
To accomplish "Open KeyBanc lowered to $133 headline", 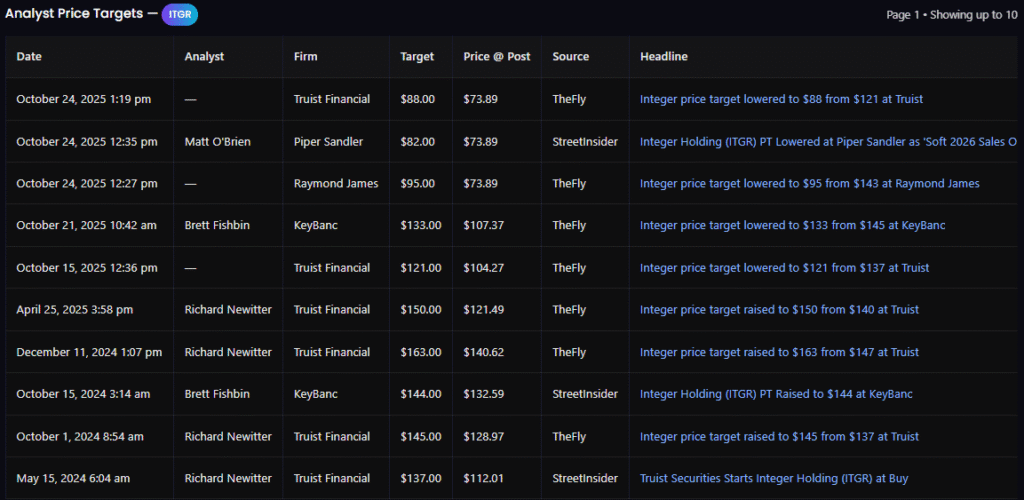I will (792, 226).
